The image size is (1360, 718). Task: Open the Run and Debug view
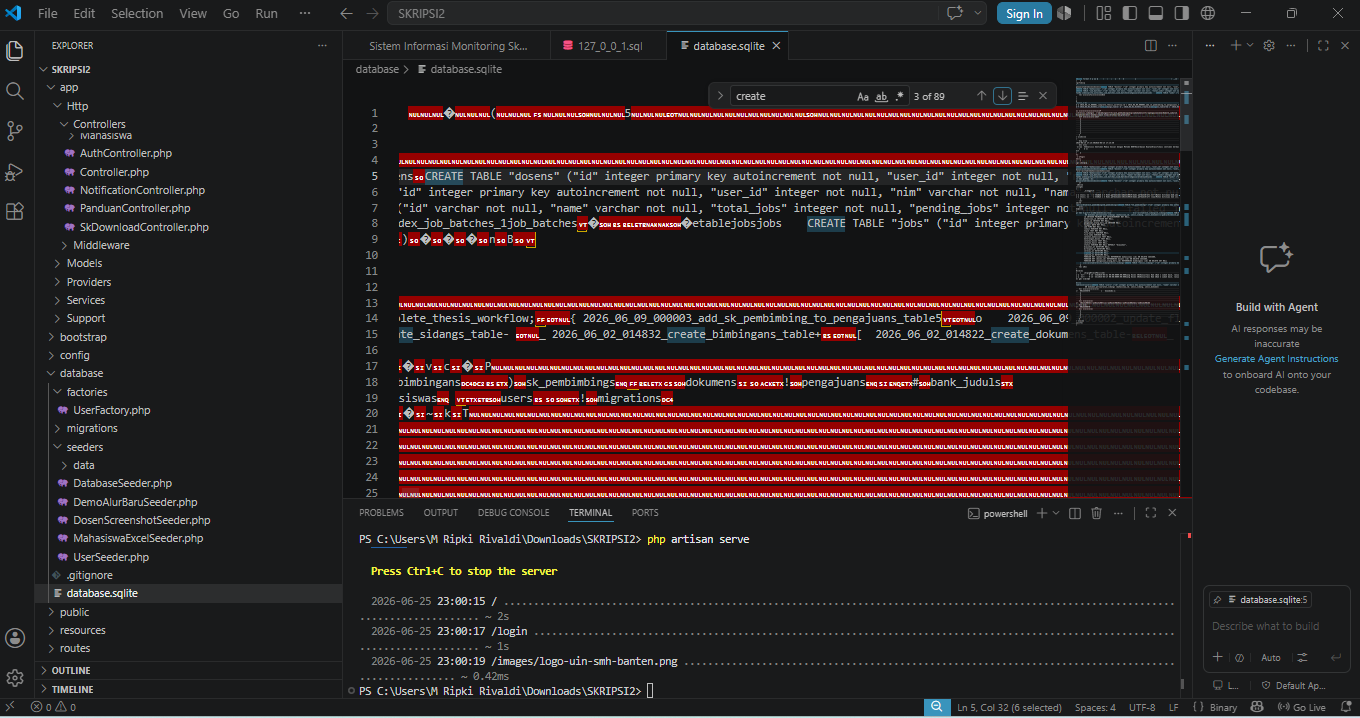15,171
